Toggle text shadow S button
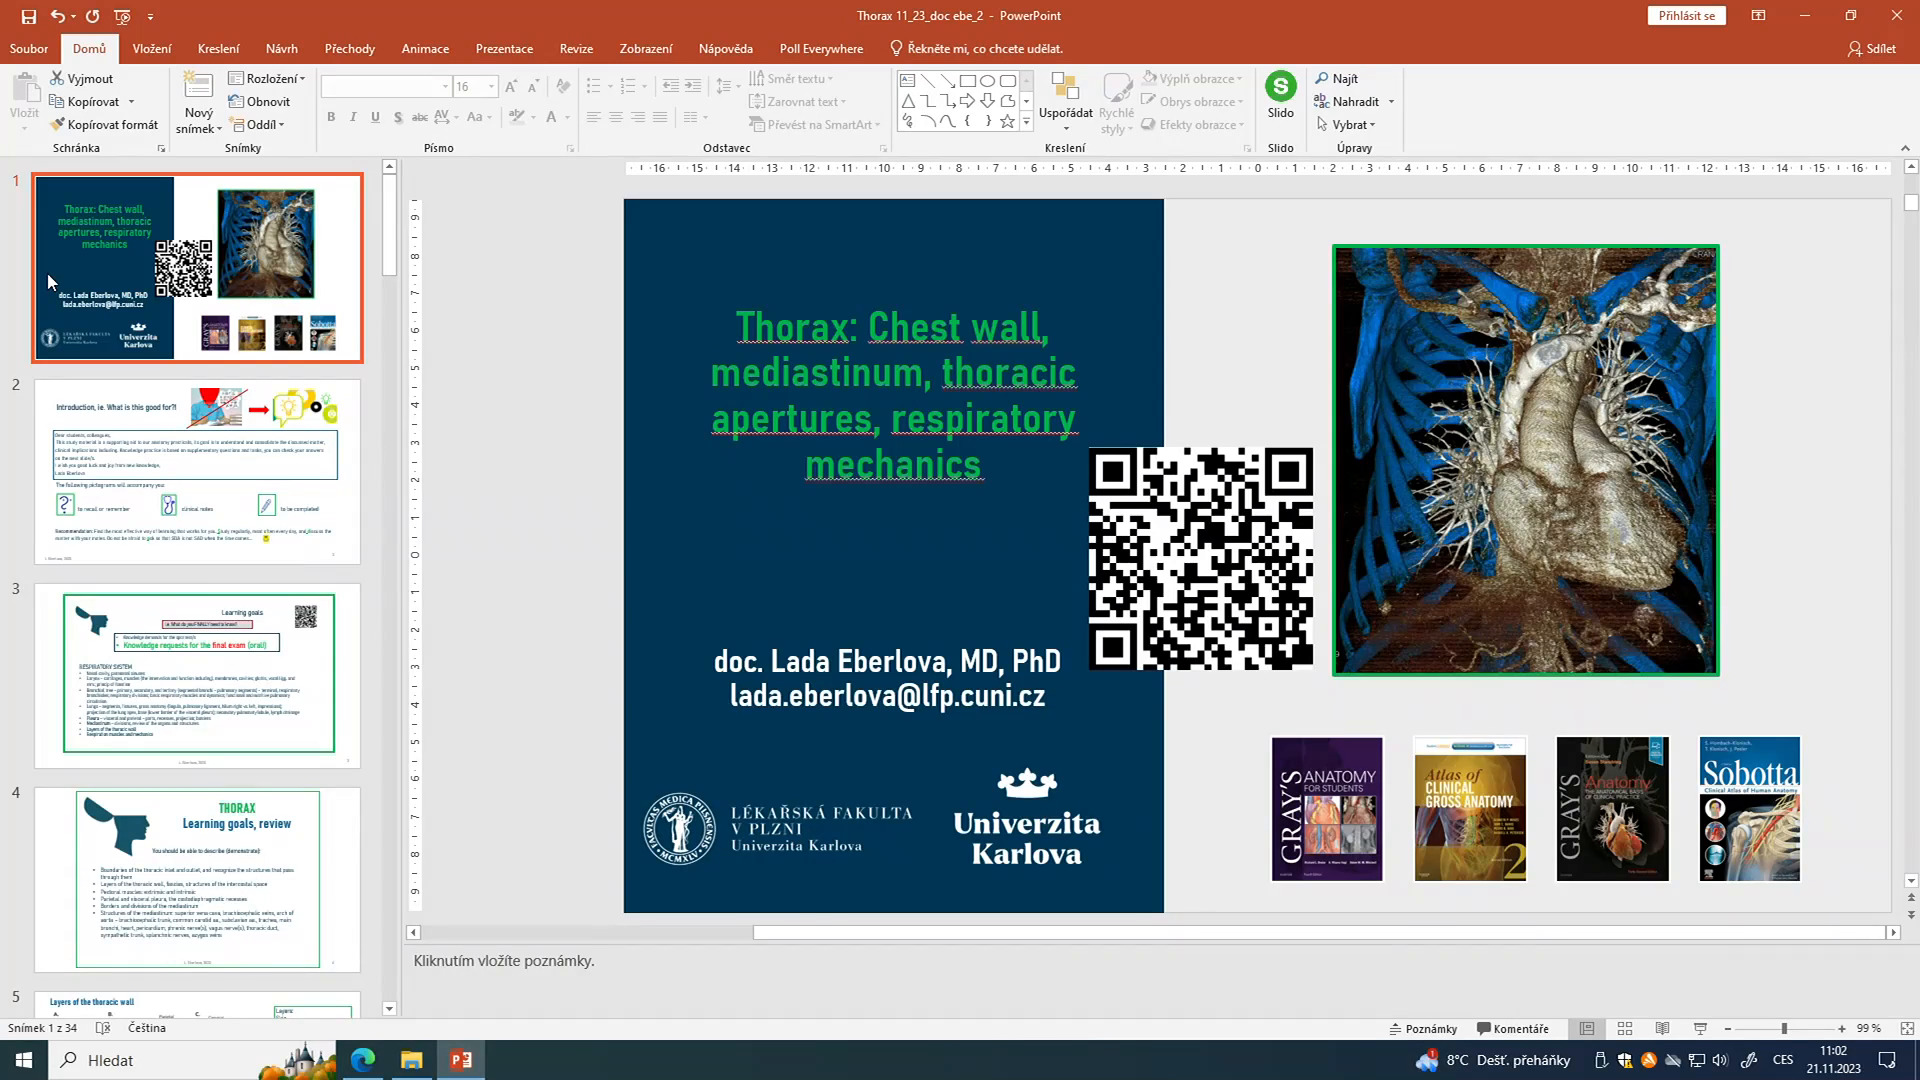This screenshot has width=1920, height=1080. click(398, 117)
